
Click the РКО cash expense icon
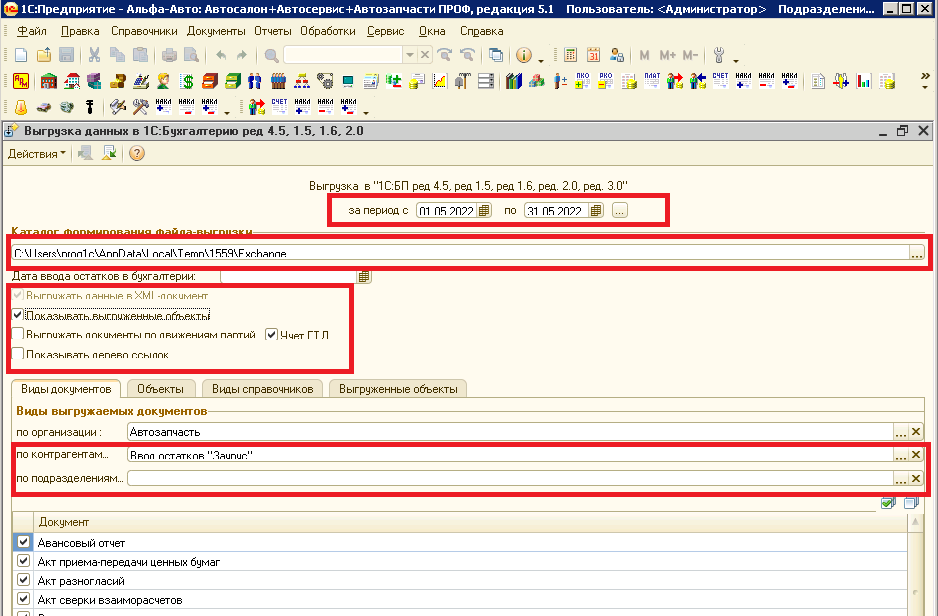pos(605,81)
